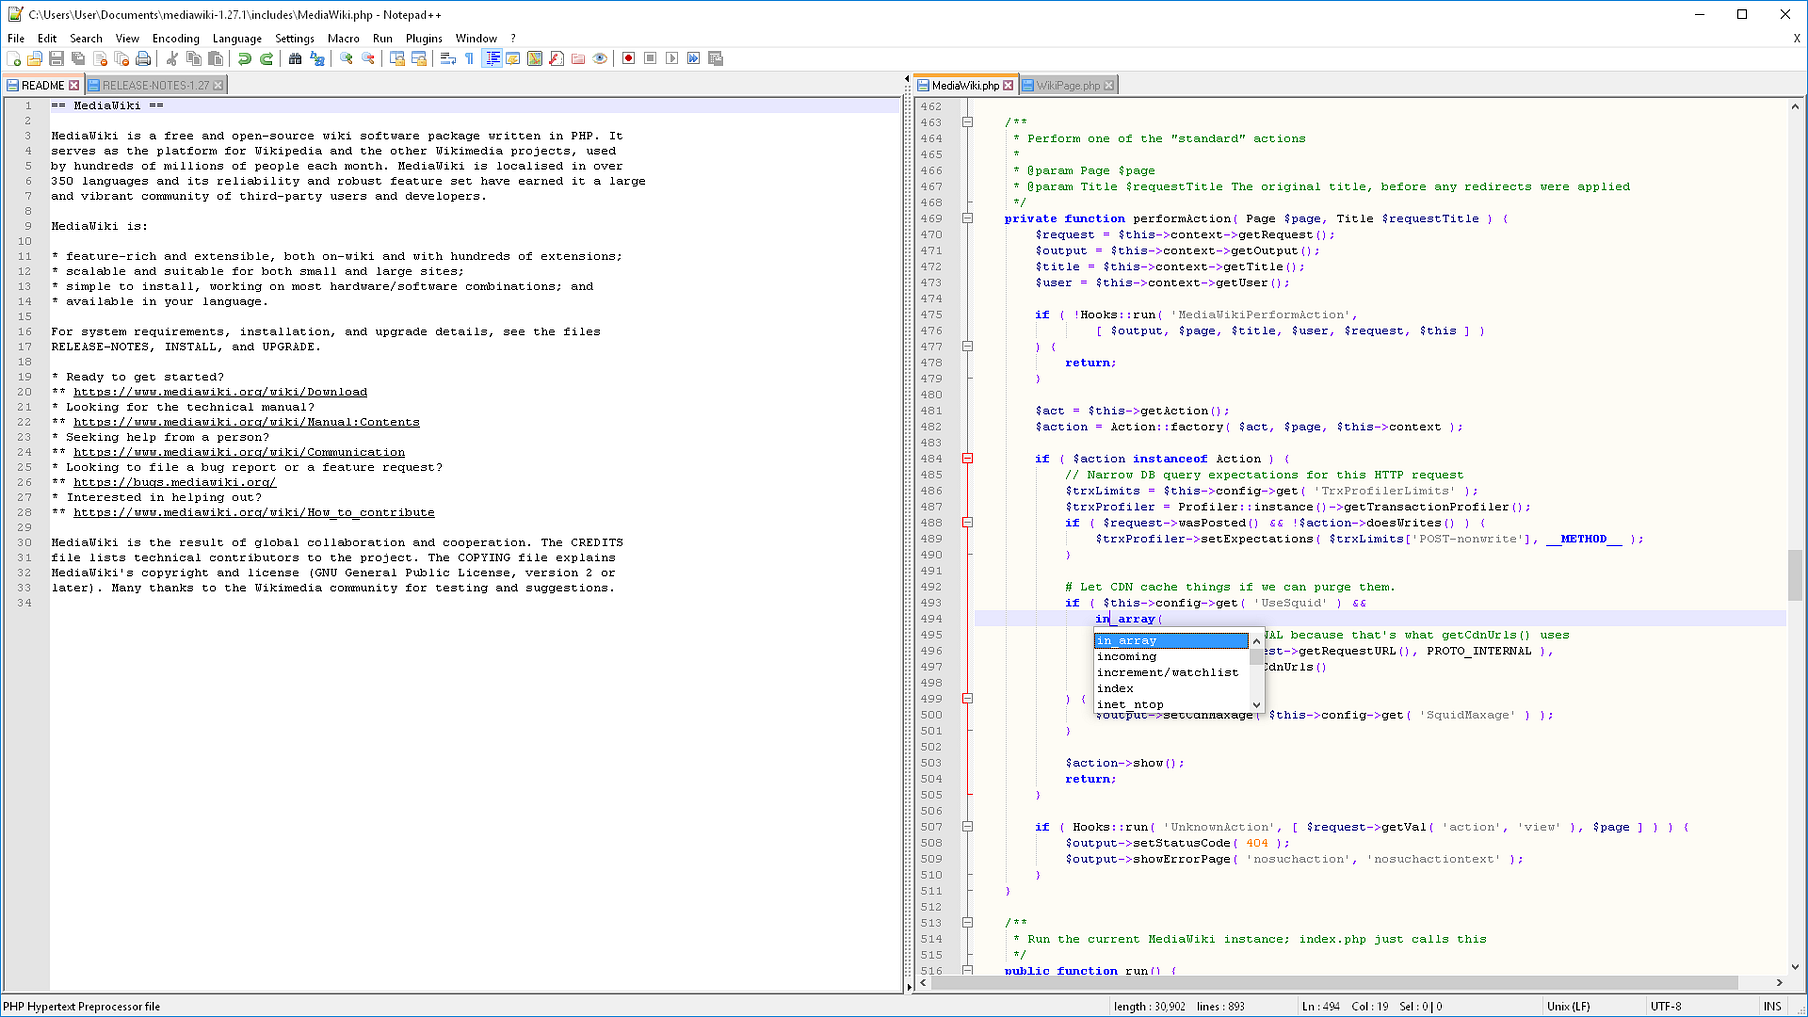The height and width of the screenshot is (1017, 1808).
Task: Print the document via toolbar icon
Action: [x=143, y=58]
